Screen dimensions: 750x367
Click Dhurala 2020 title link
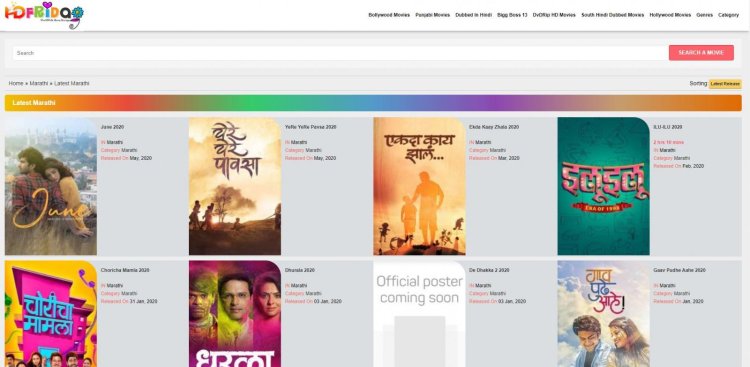pyautogui.click(x=300, y=270)
